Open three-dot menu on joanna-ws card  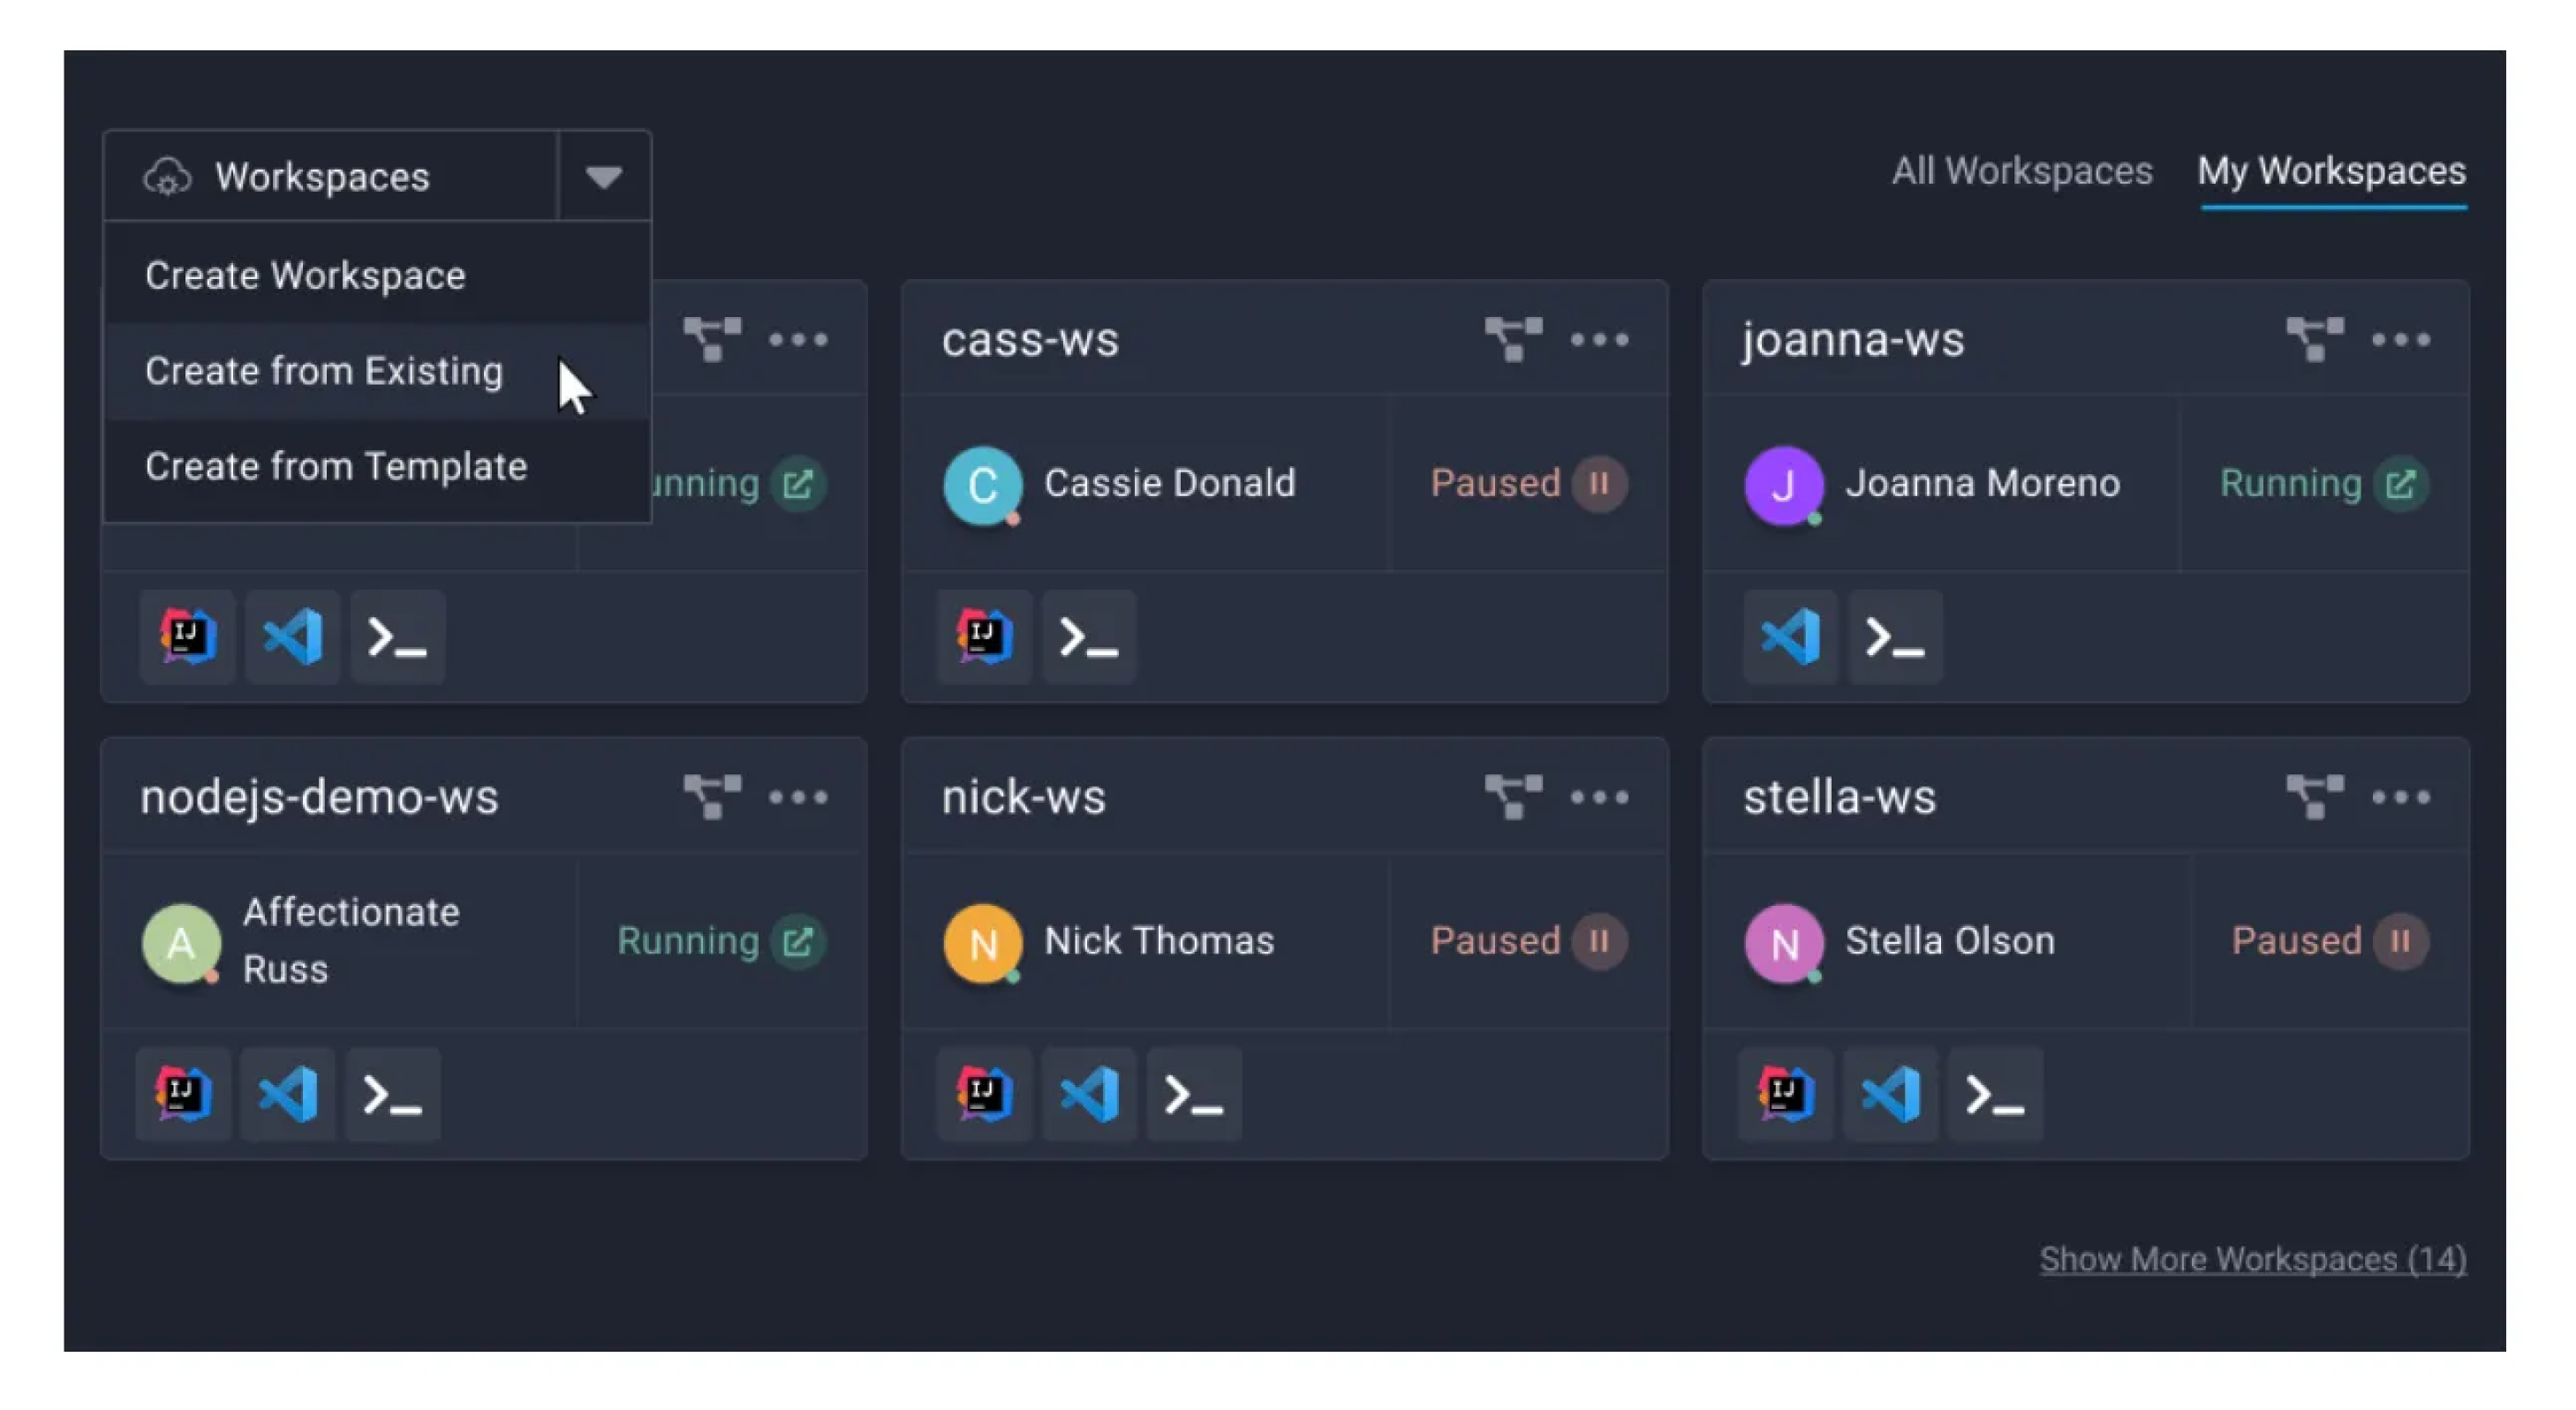[2400, 339]
